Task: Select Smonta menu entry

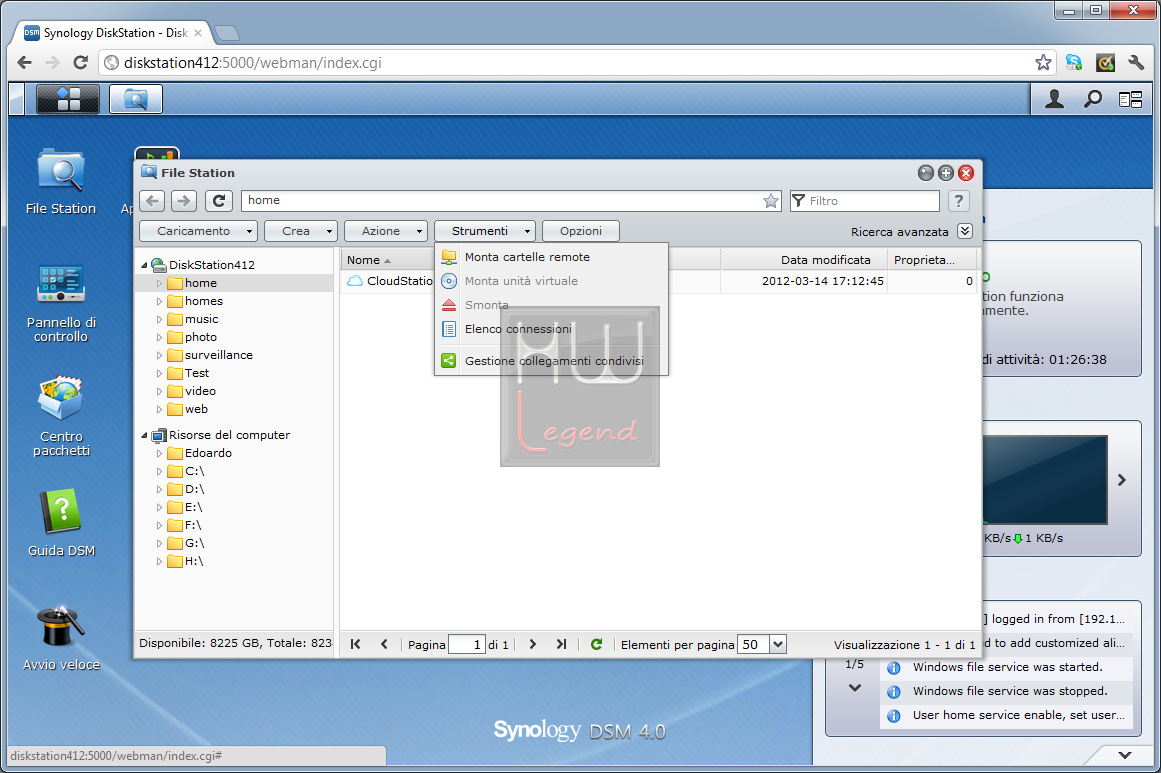Action: point(552,305)
